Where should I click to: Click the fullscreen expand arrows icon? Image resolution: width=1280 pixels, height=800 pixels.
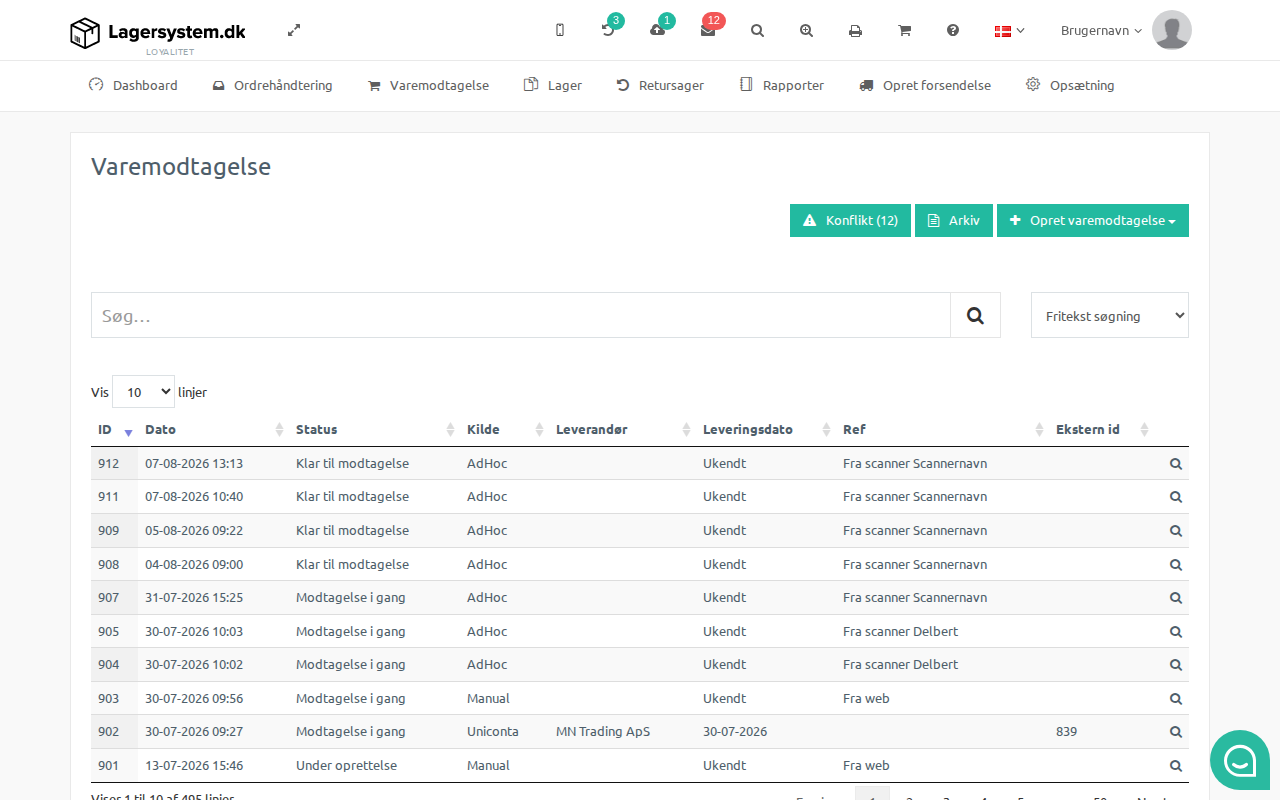point(294,30)
